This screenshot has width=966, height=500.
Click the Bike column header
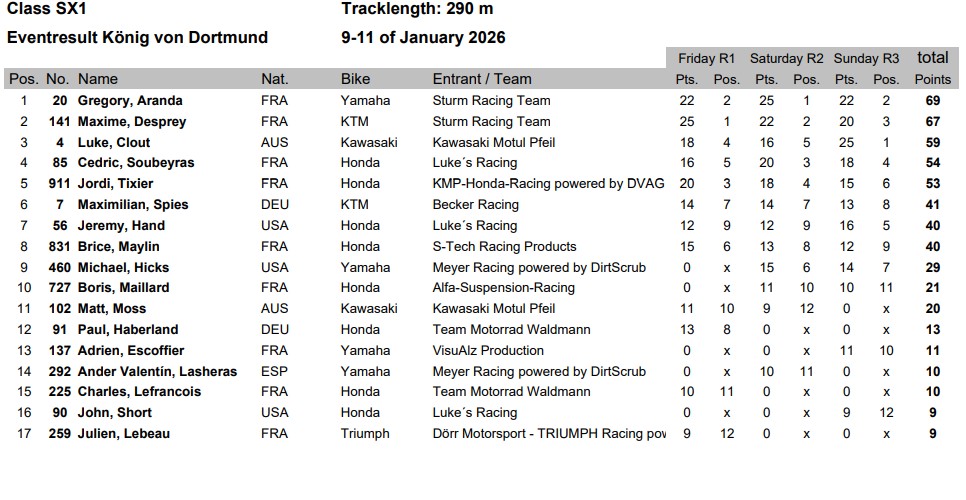point(355,79)
